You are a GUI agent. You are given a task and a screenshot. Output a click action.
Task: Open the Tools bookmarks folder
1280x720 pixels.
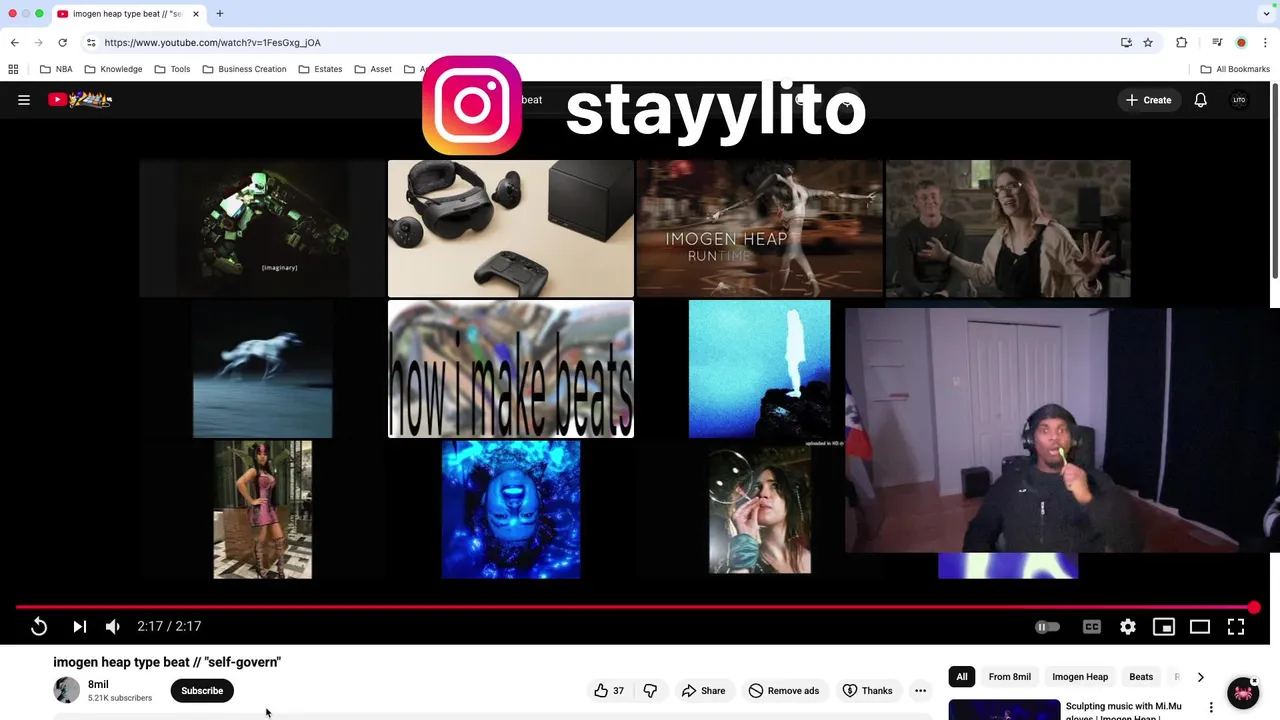pos(172,69)
